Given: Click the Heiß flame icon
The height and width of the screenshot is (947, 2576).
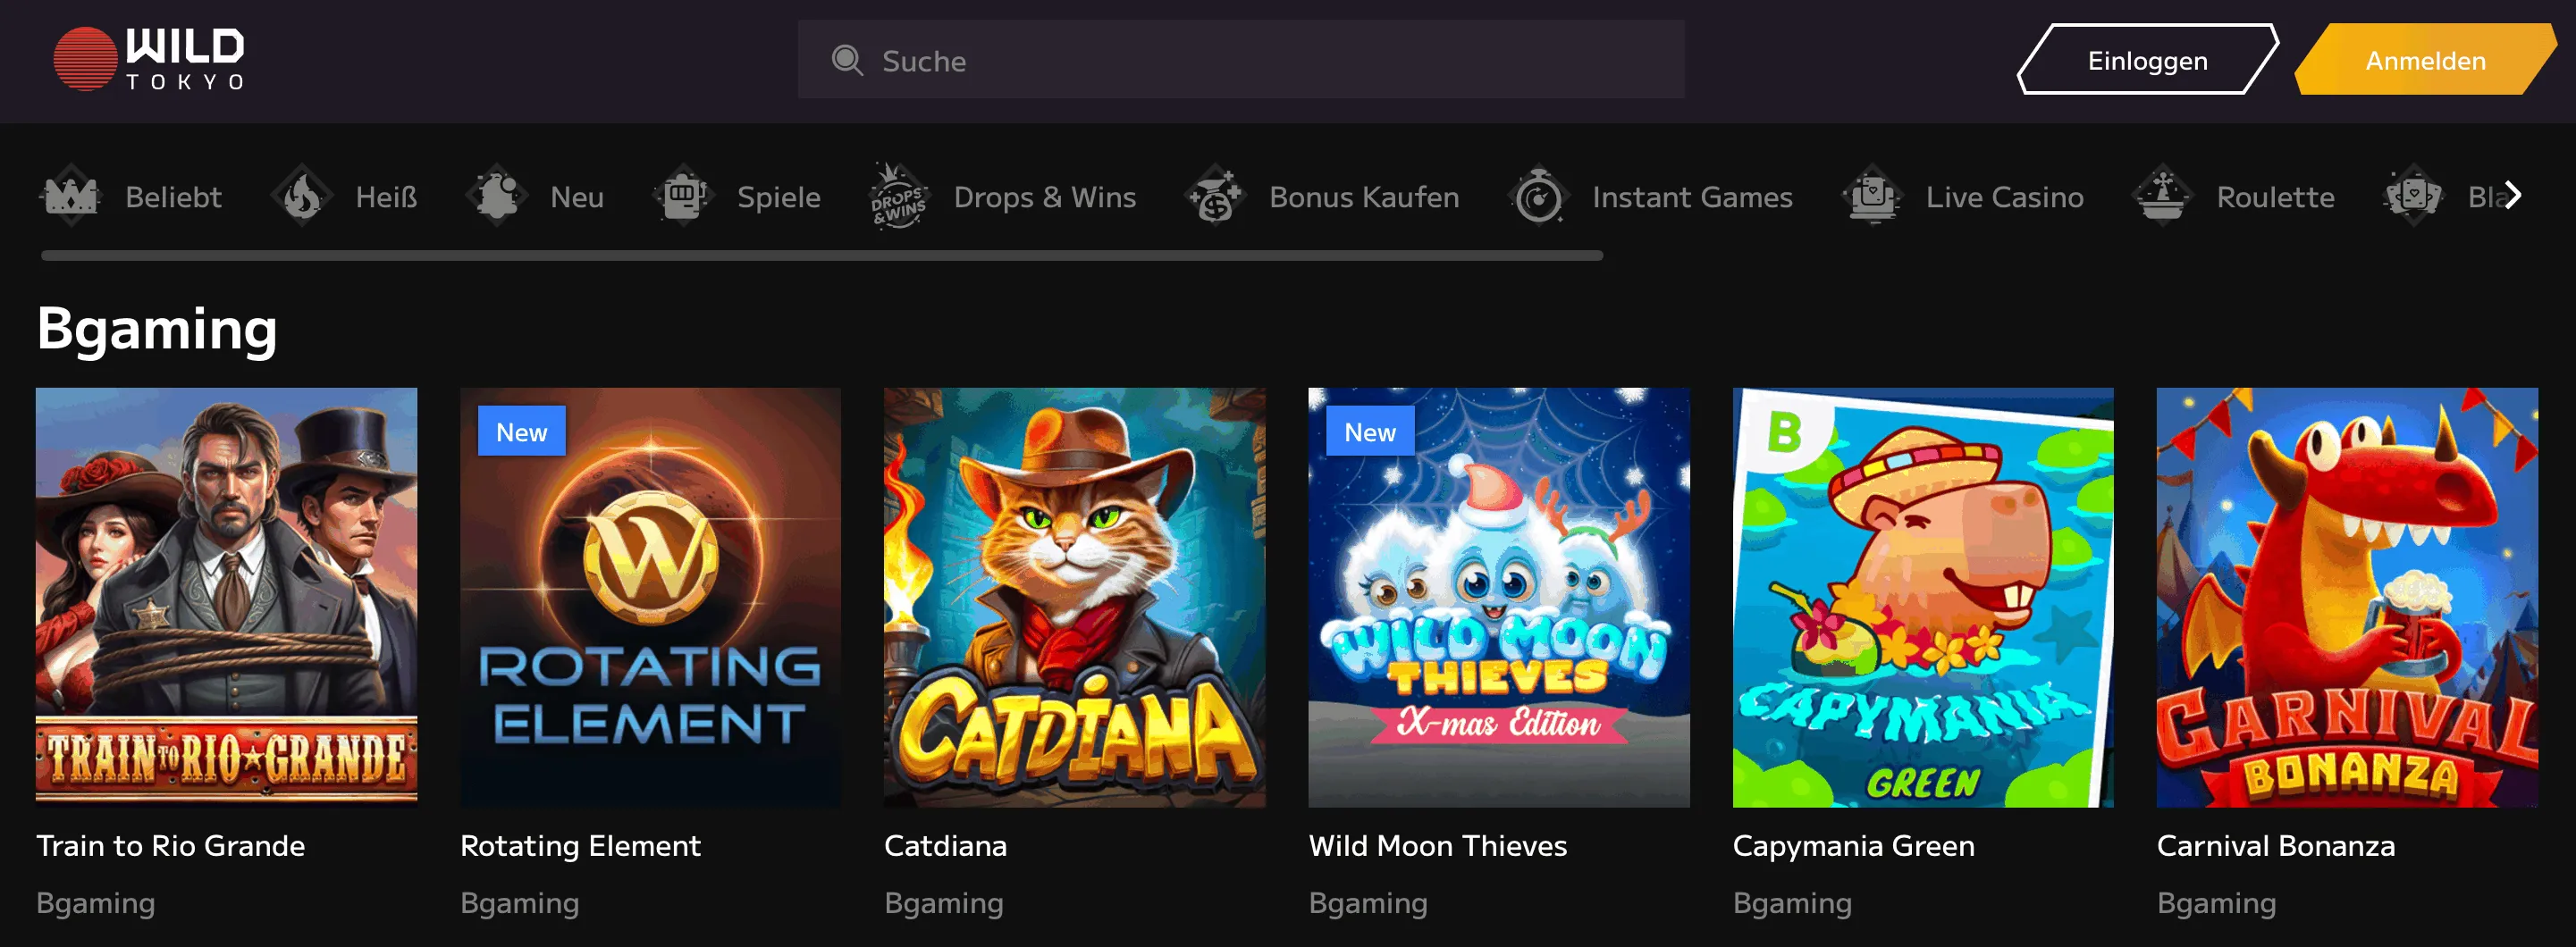Looking at the screenshot, I should [302, 196].
